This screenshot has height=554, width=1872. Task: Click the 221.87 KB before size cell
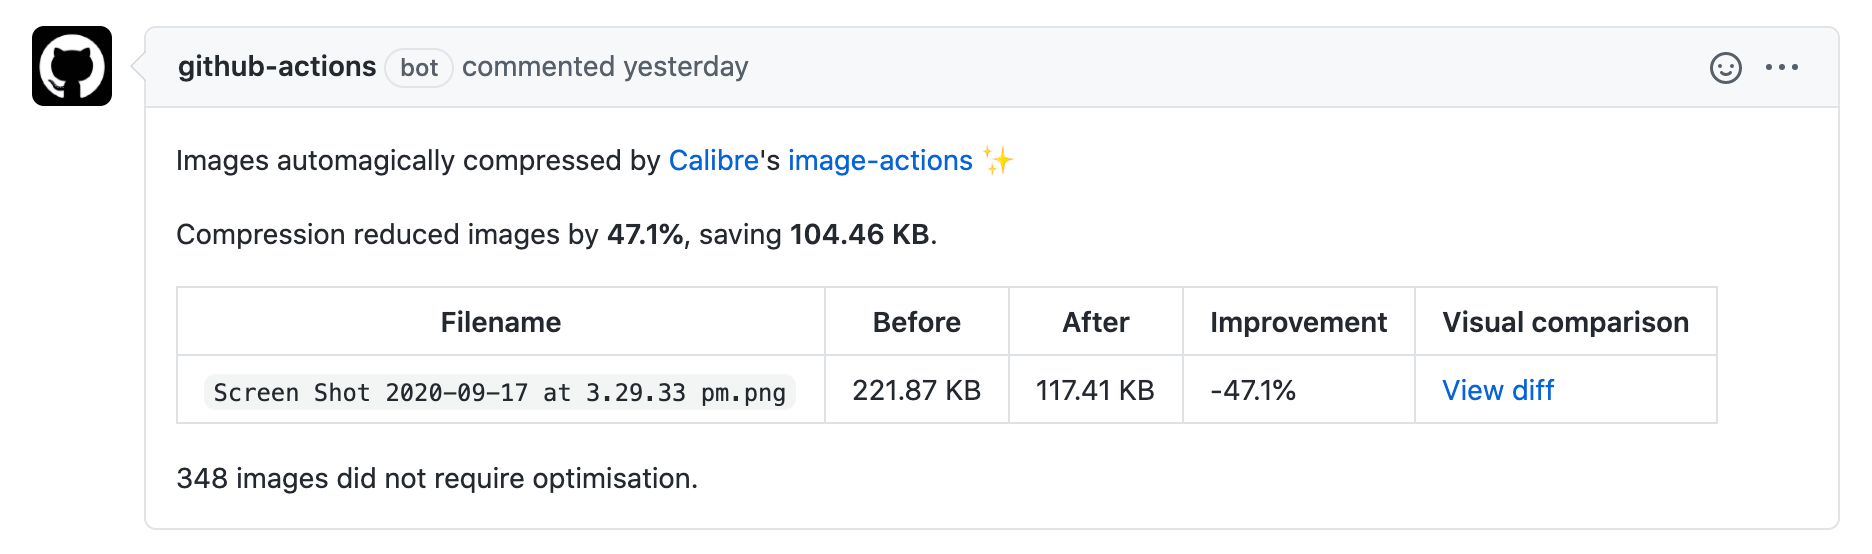916,390
